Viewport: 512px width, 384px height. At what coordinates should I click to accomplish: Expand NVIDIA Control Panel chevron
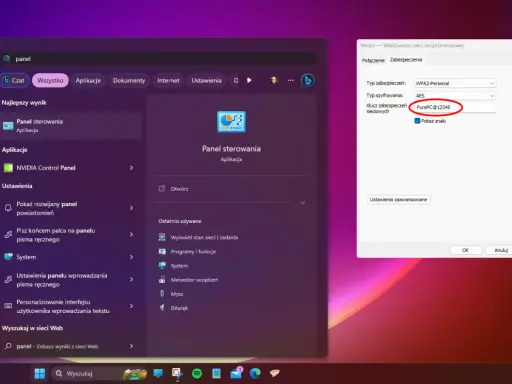[x=132, y=168]
